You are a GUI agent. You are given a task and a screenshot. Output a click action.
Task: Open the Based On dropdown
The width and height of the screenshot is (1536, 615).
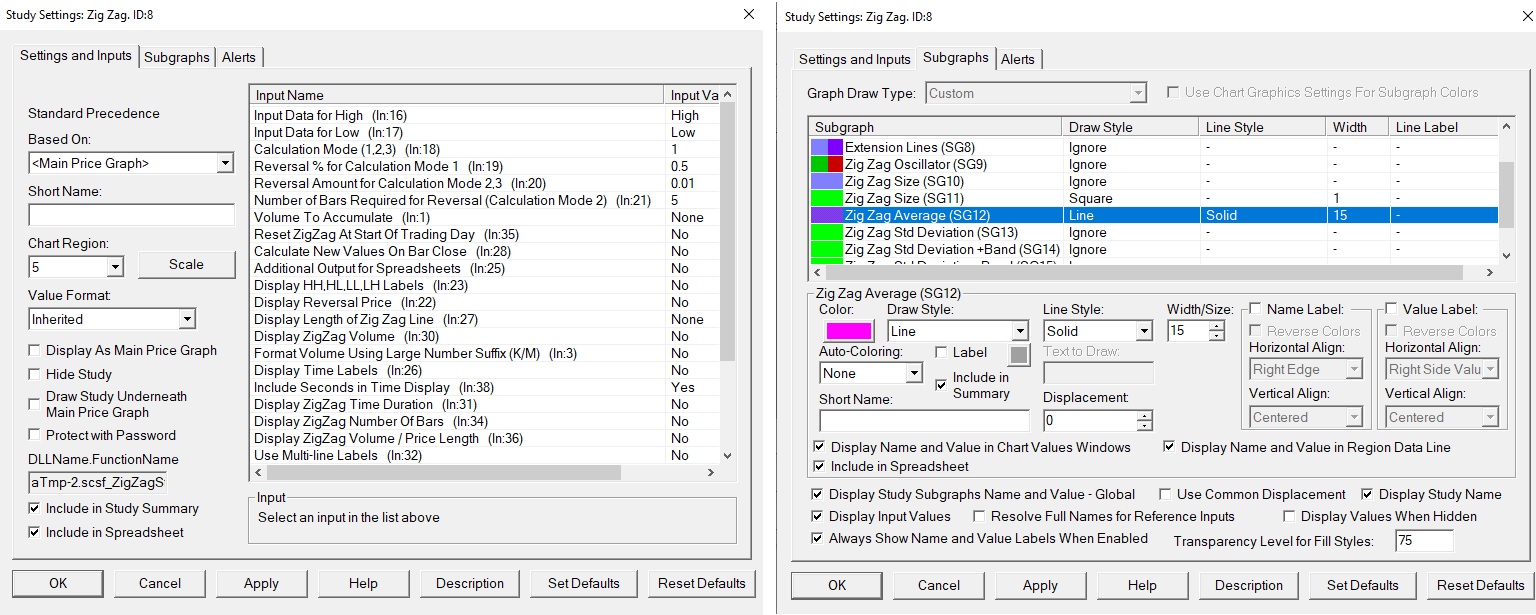coord(225,163)
